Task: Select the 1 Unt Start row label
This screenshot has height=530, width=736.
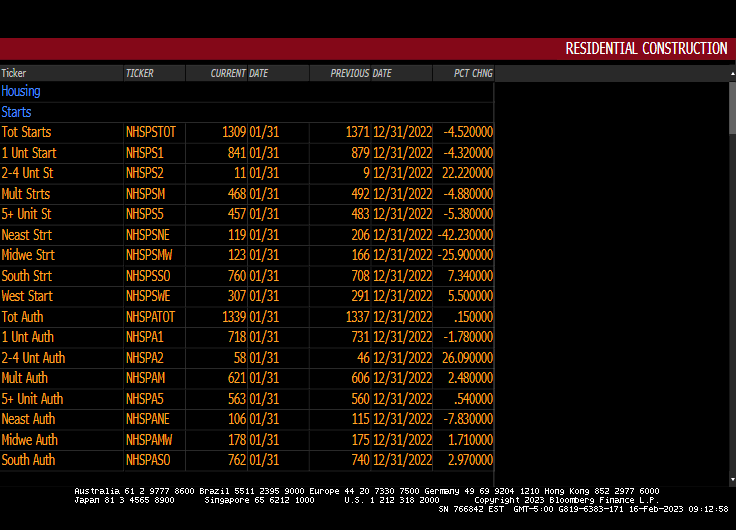Action: (x=29, y=153)
